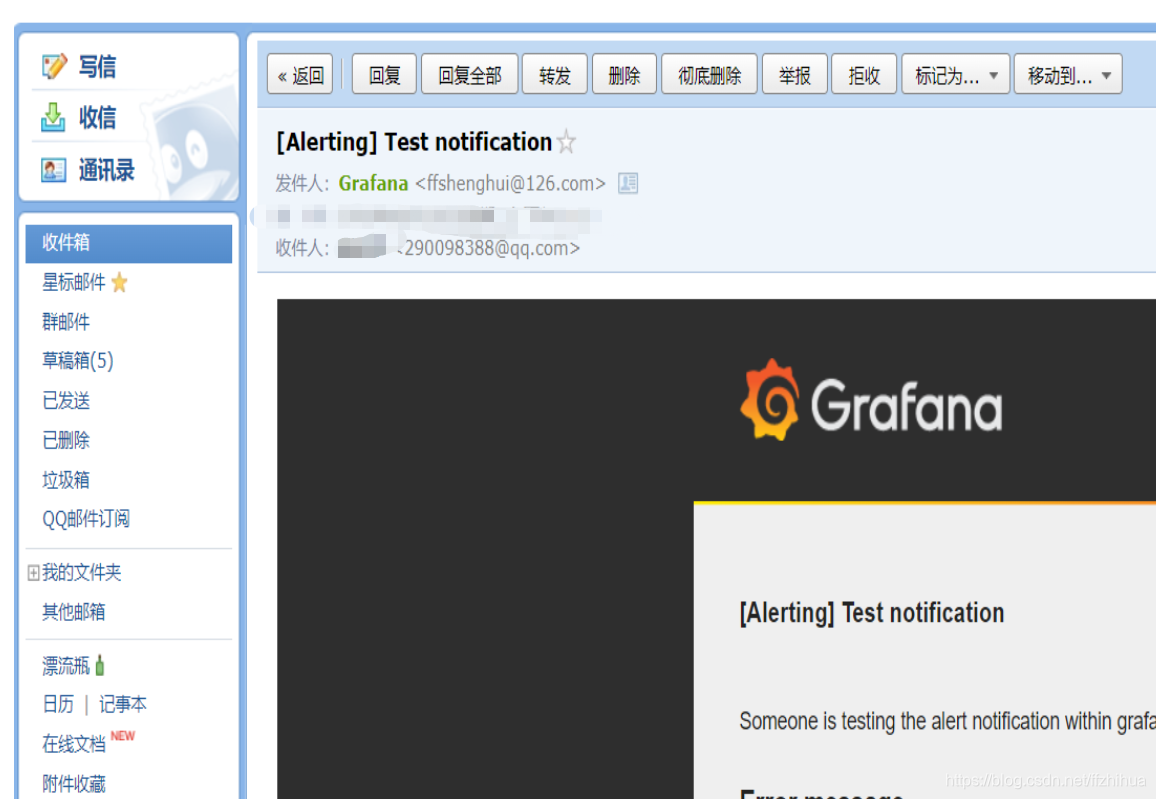Screen dimensions: 1156x799
Task: Click the contacts card icon in sidebar
Action: pos(54,170)
